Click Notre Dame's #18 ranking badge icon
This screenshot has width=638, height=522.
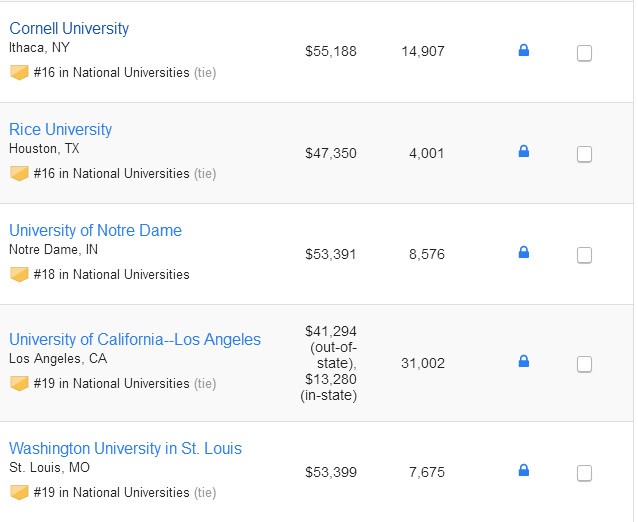[19, 274]
